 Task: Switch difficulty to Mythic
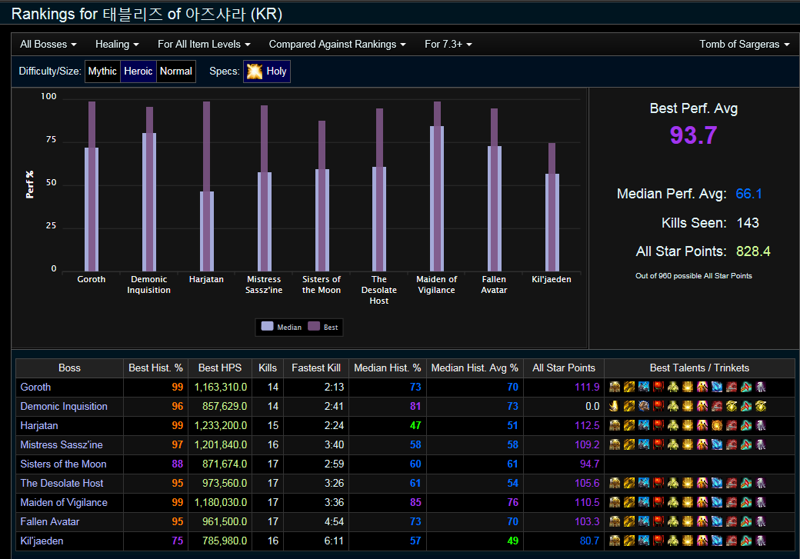102,71
